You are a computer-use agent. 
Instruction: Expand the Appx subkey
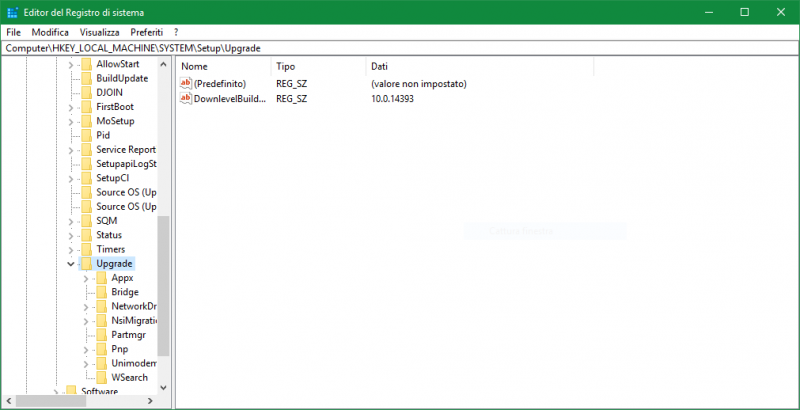(86, 278)
